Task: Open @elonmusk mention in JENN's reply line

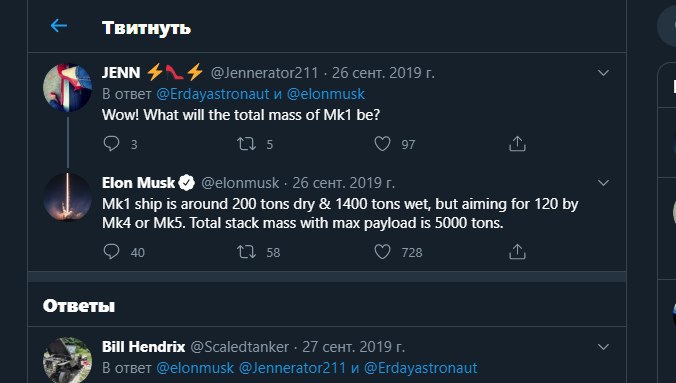Action: point(325,94)
